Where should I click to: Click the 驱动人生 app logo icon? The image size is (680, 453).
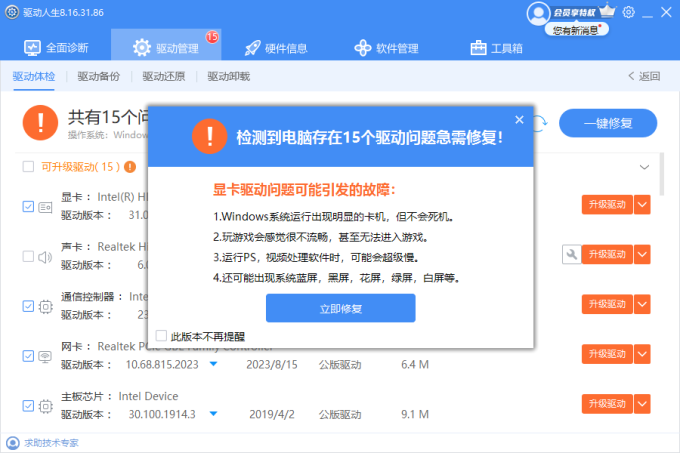pos(12,12)
